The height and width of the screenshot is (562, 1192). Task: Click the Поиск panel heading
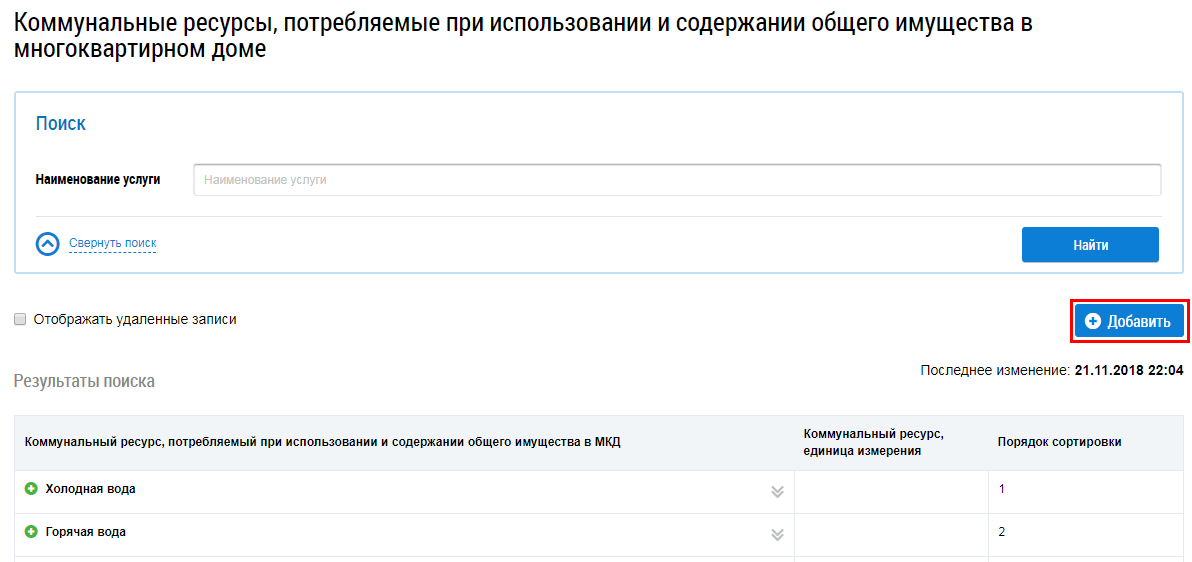(x=61, y=124)
